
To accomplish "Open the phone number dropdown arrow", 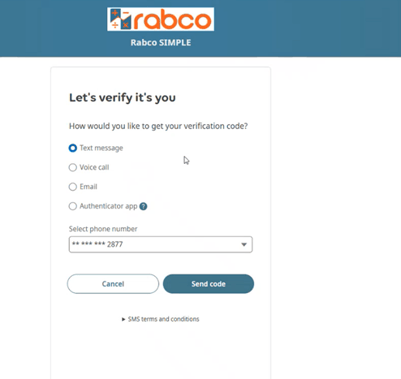I will (244, 245).
